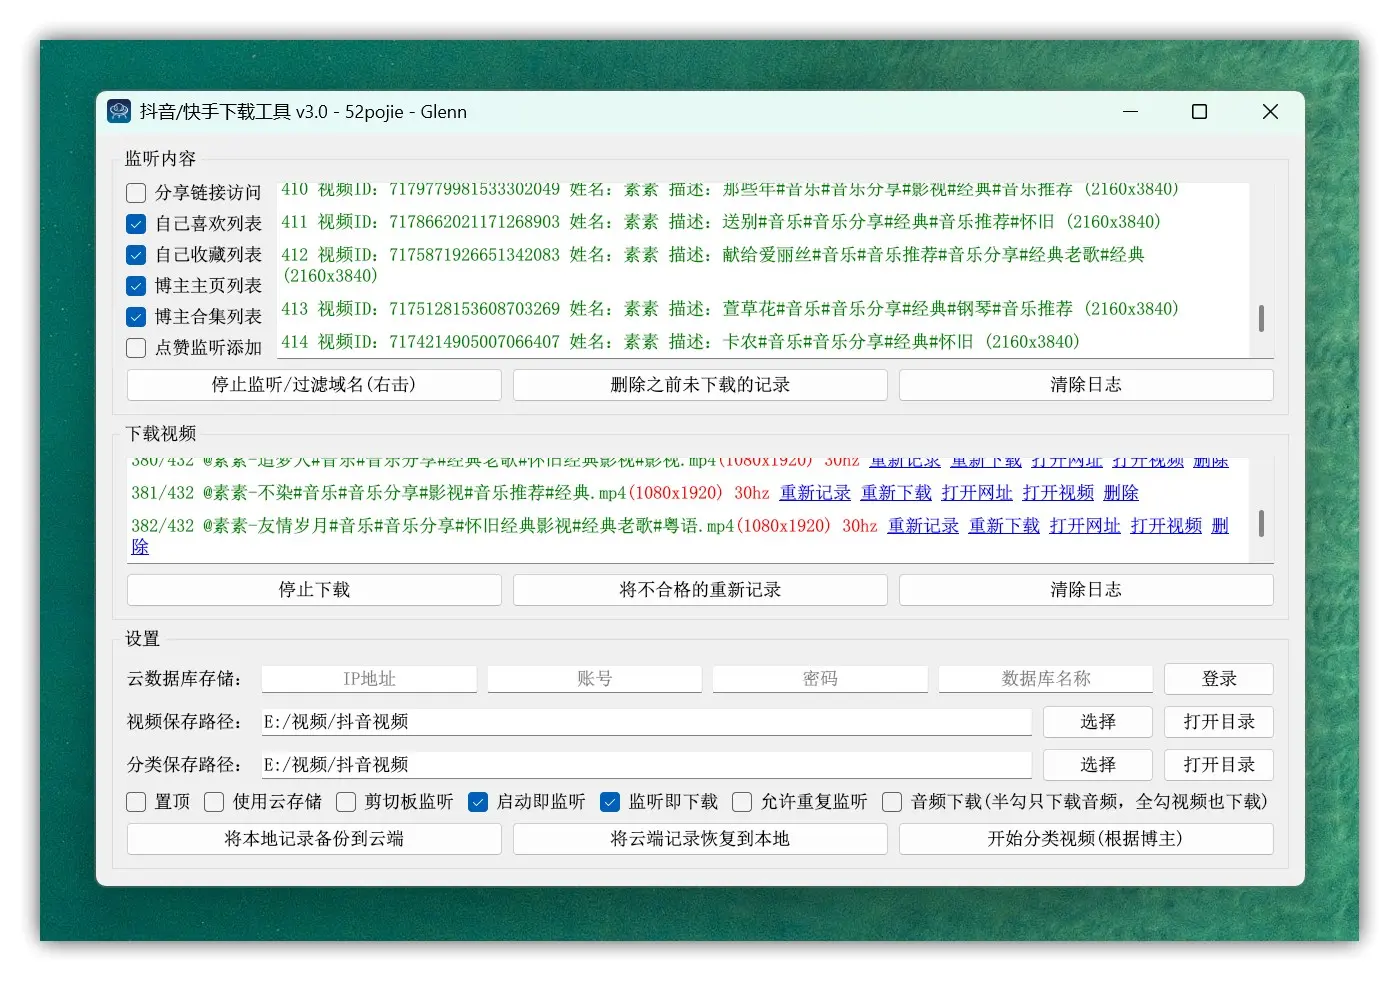Toggle the 博主合集列表 checkbox
Screen dimensions: 1399x981
coord(136,317)
